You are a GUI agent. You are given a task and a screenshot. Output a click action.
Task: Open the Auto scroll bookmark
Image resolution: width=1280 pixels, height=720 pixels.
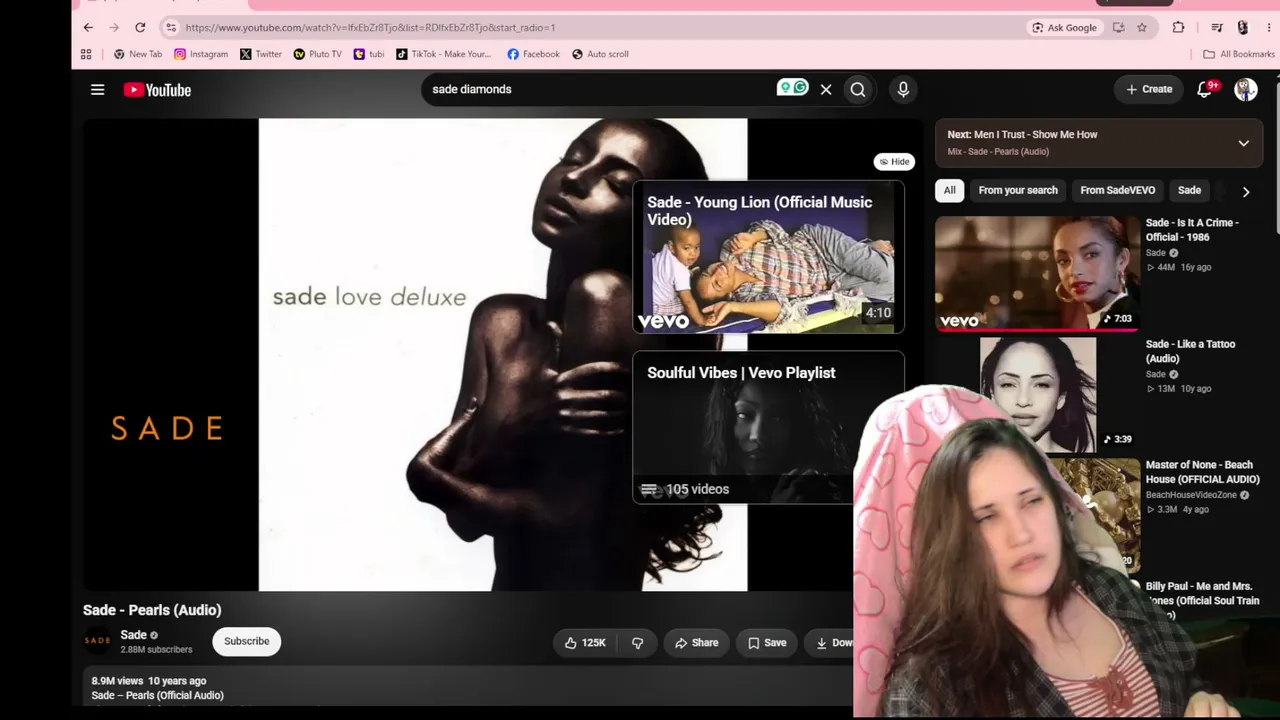(x=600, y=54)
